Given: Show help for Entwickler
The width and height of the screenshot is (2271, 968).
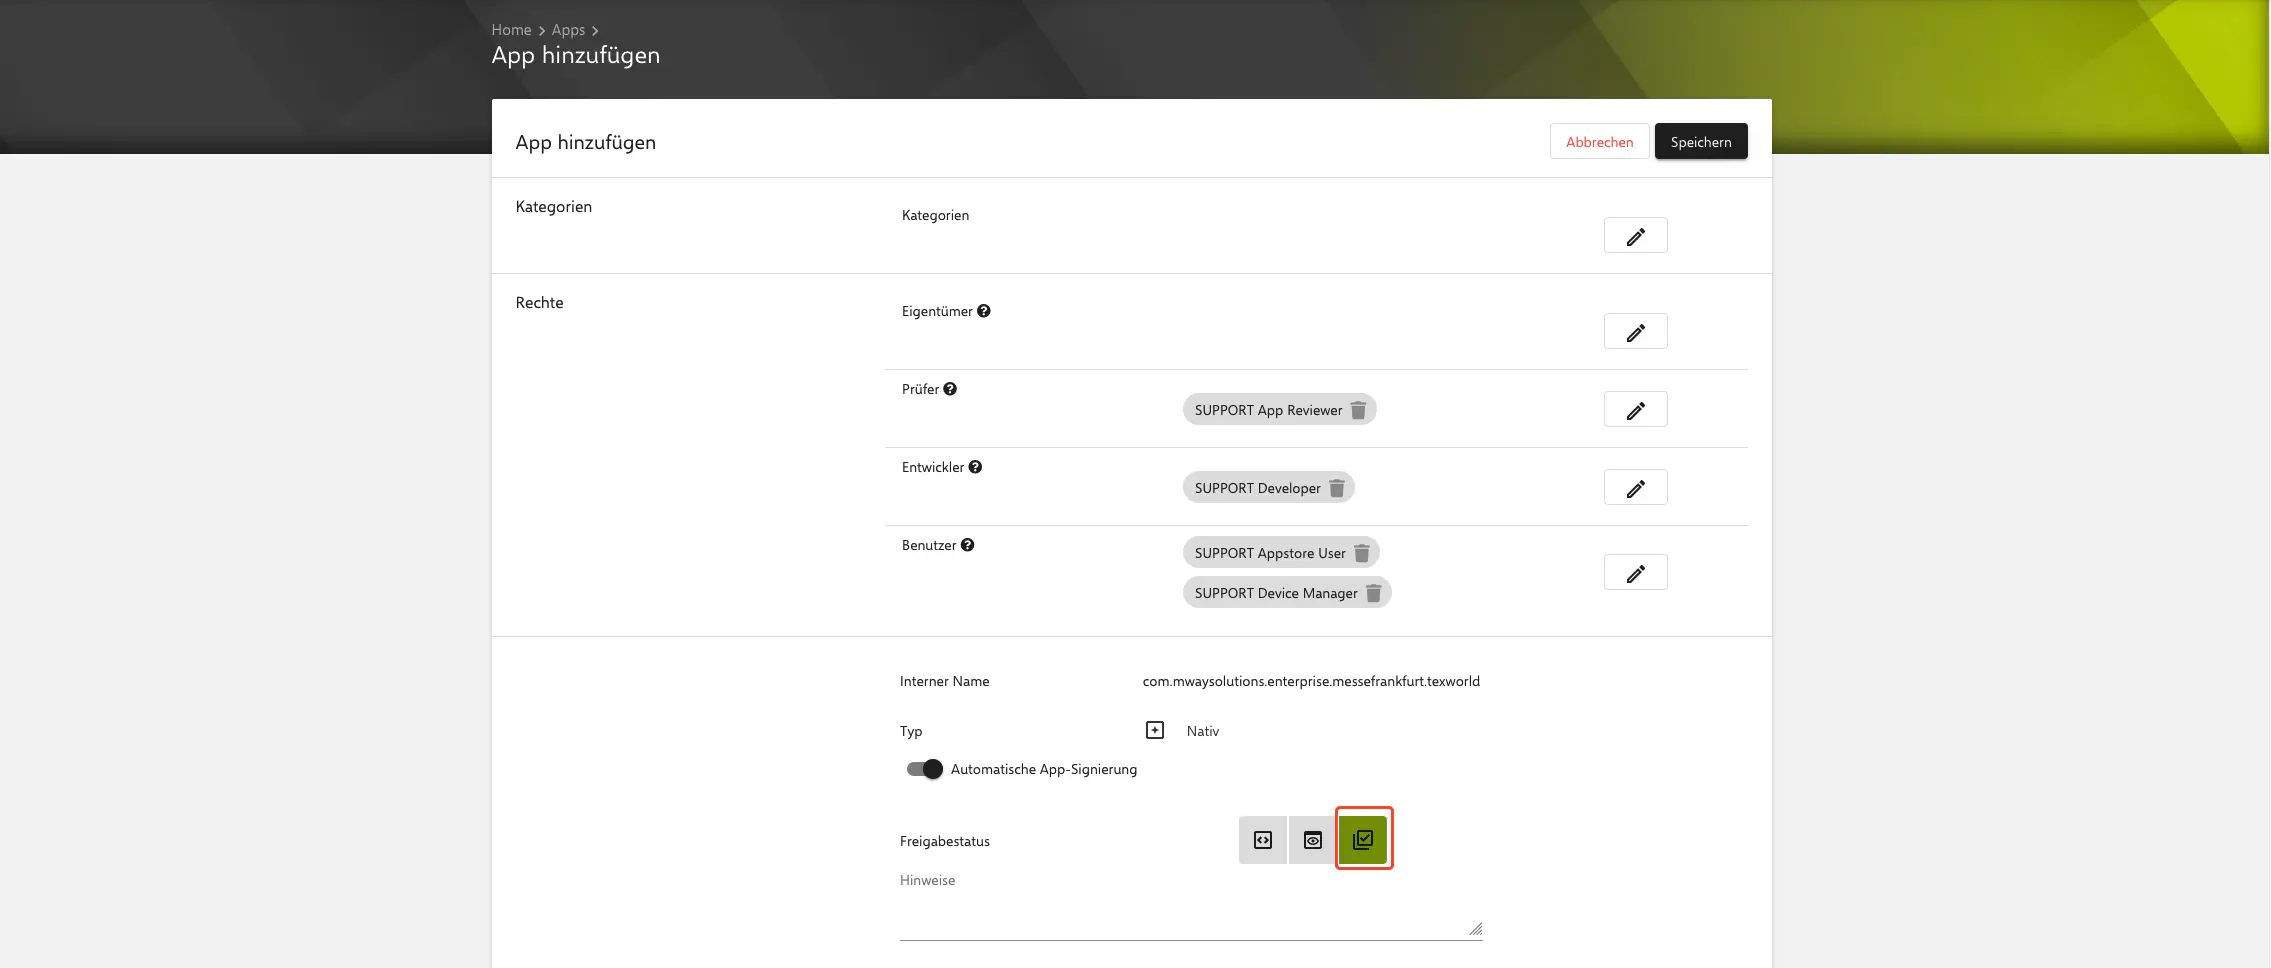Looking at the screenshot, I should [975, 467].
